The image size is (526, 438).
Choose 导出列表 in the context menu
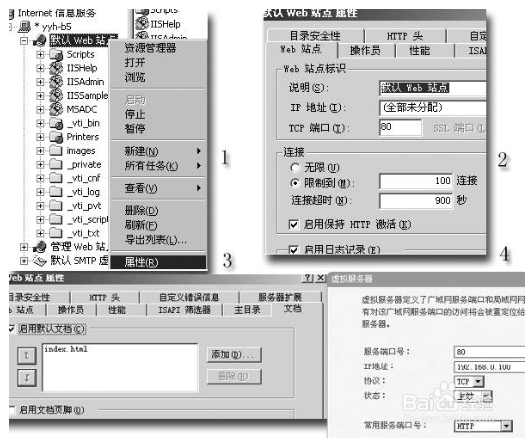tap(158, 239)
